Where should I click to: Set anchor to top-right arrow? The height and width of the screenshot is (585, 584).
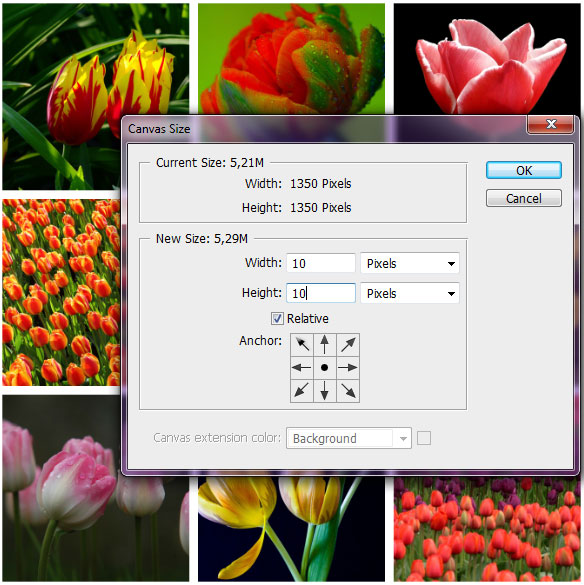click(x=348, y=345)
